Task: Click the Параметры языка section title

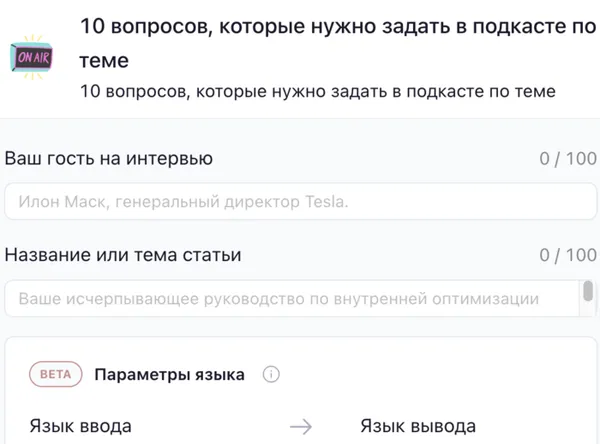Action: pos(169,375)
